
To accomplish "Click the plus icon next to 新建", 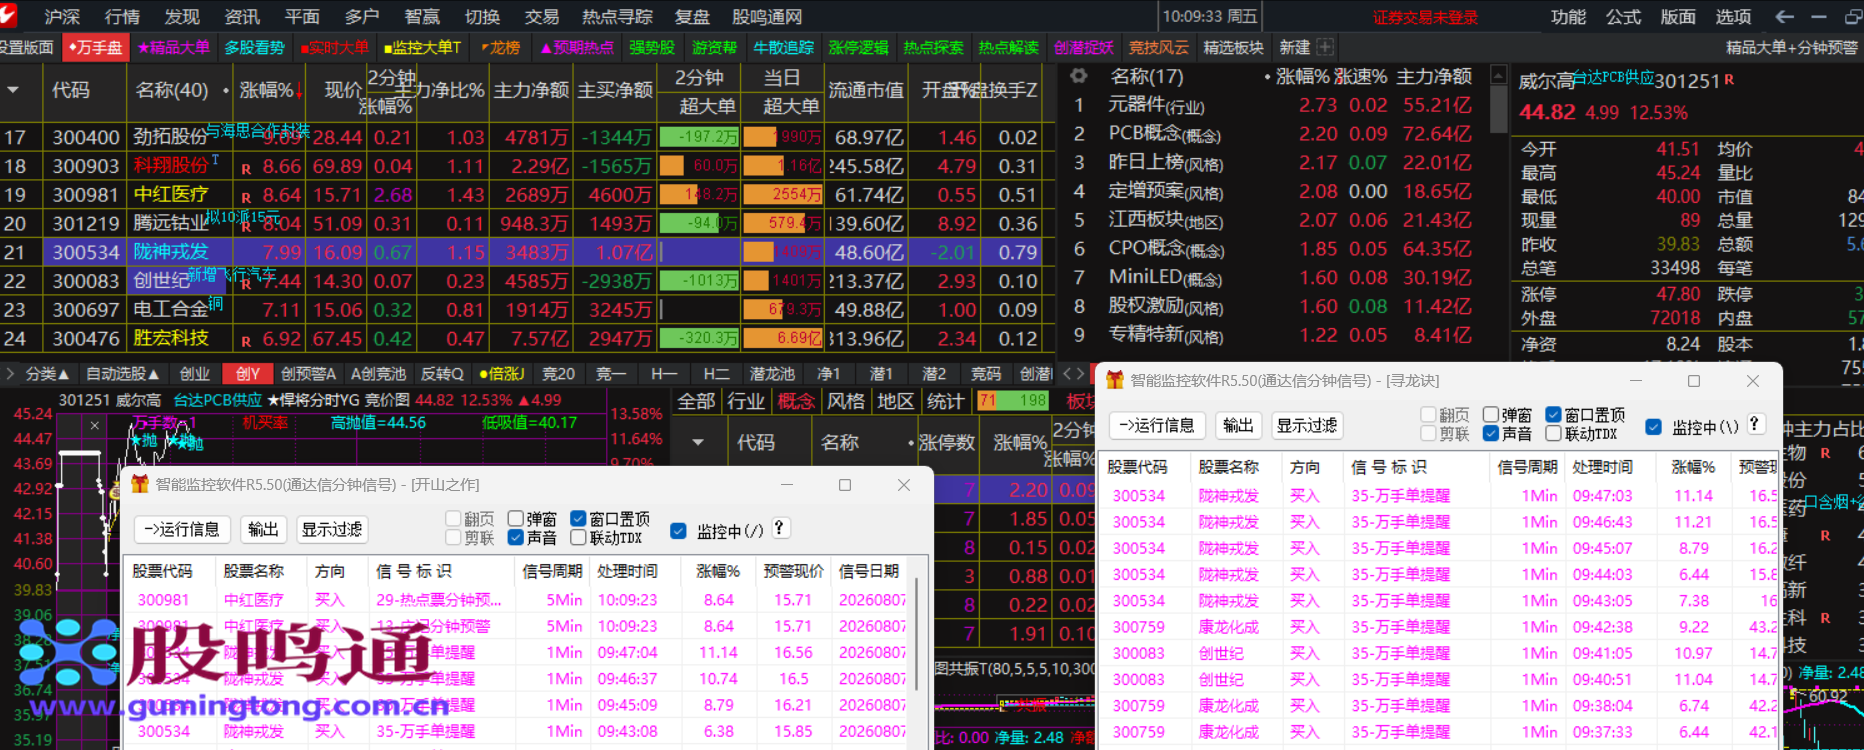I will coord(1325,47).
